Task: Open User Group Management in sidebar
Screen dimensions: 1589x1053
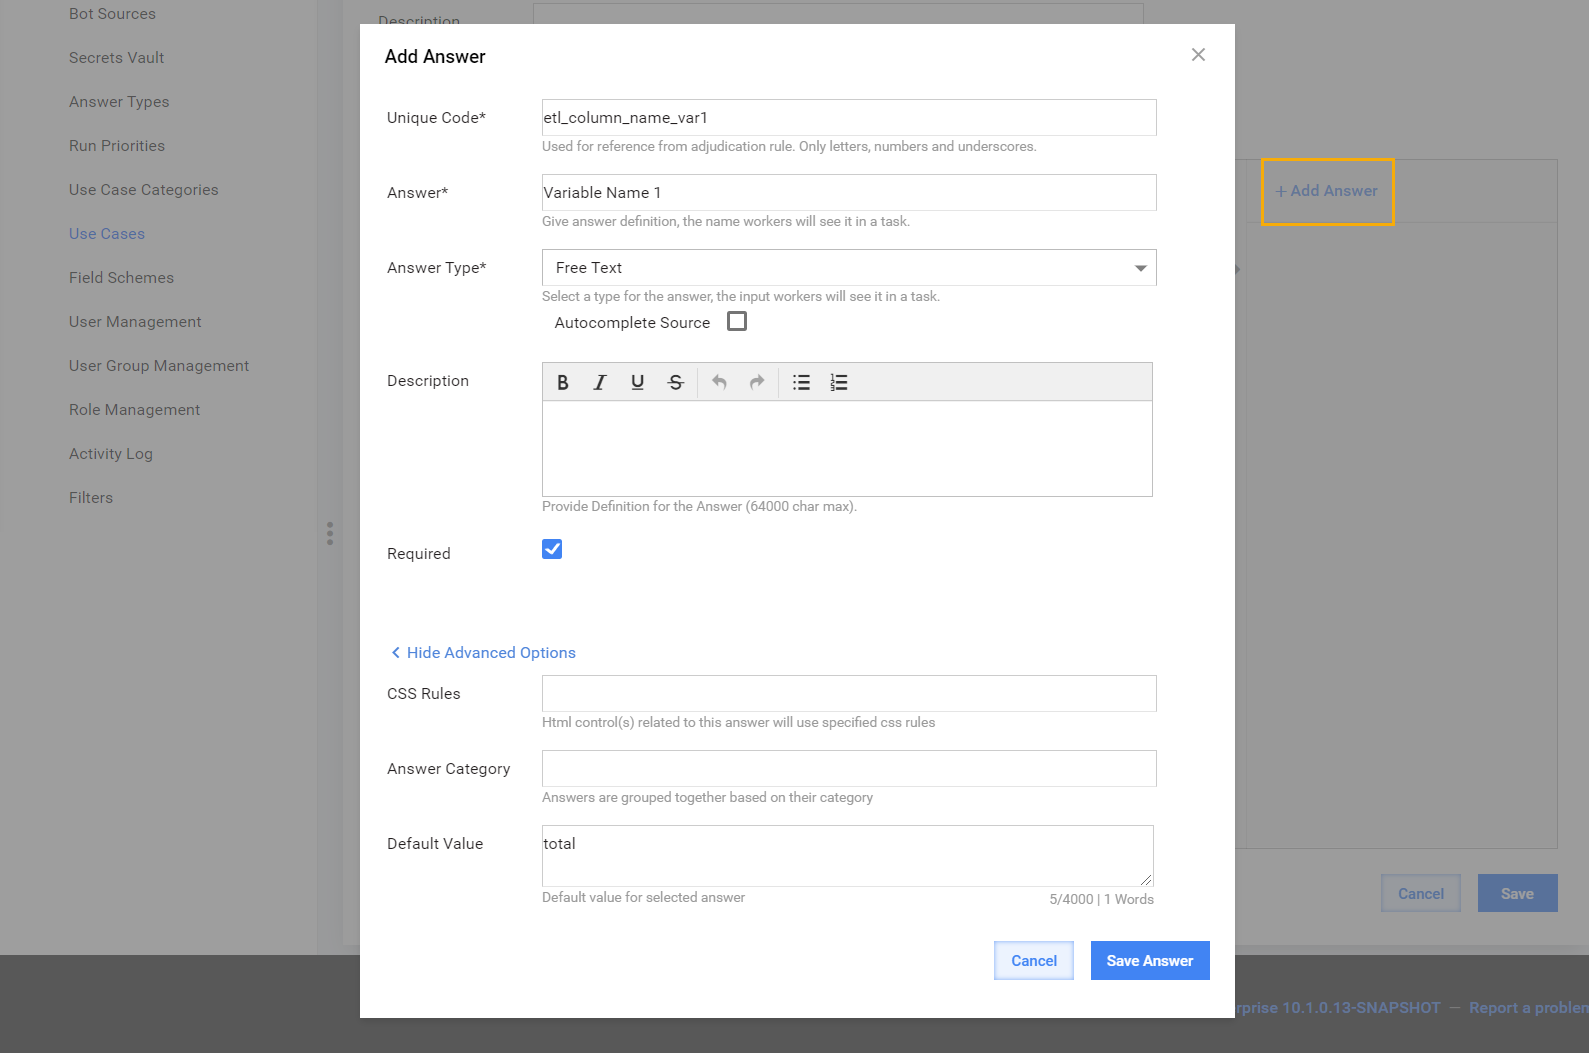Action: tap(159, 366)
